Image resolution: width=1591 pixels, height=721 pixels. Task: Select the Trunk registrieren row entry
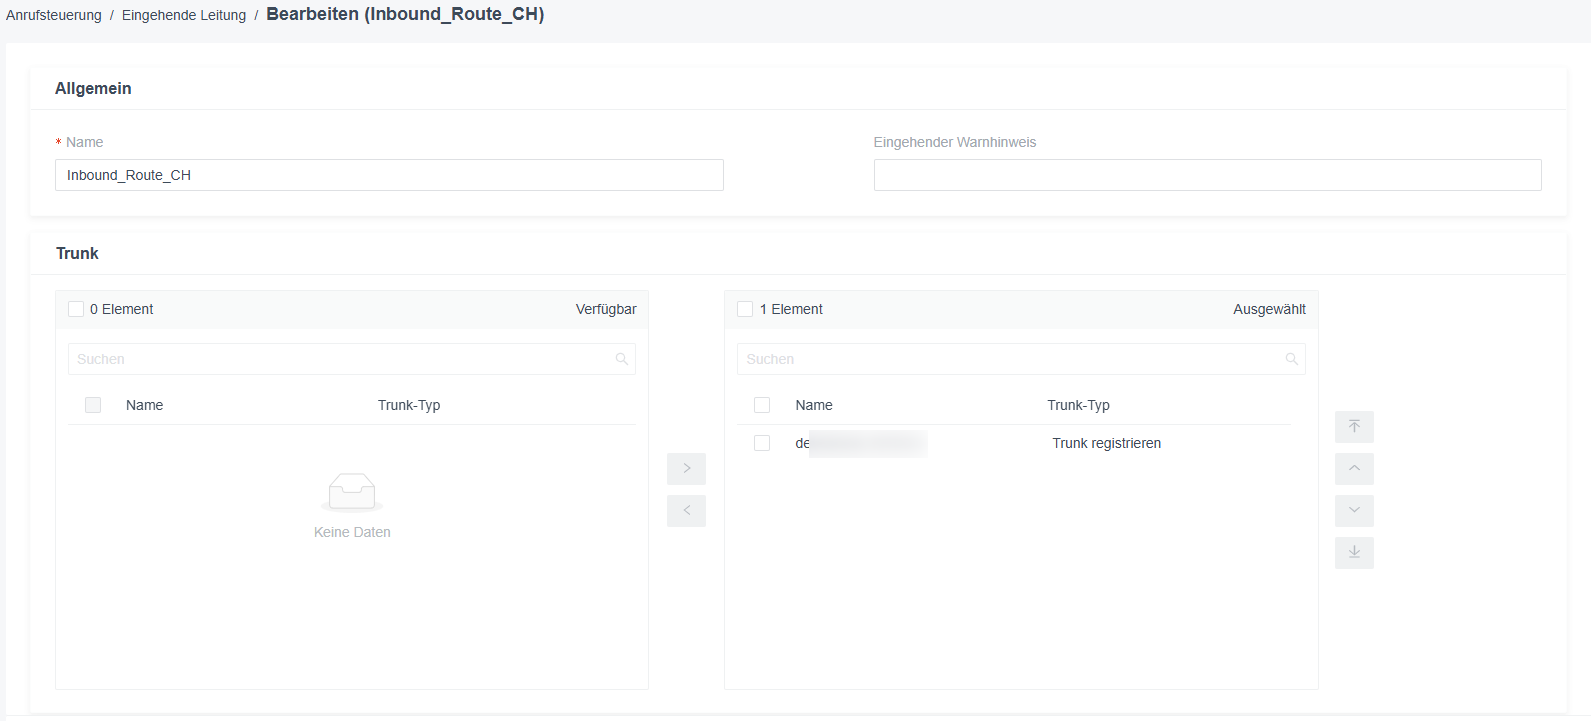[x=1014, y=443]
